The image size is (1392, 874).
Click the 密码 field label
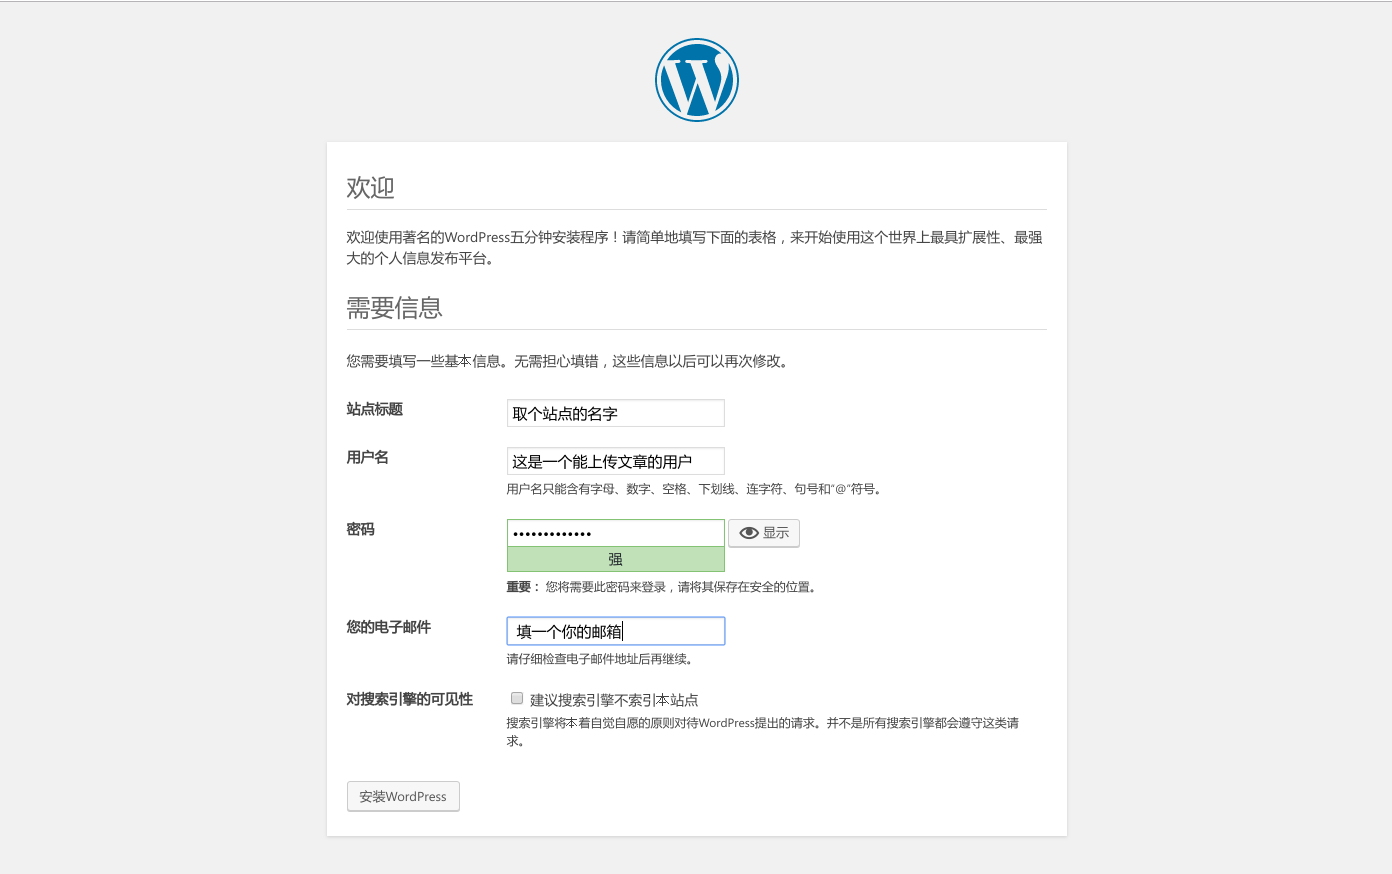coord(361,529)
